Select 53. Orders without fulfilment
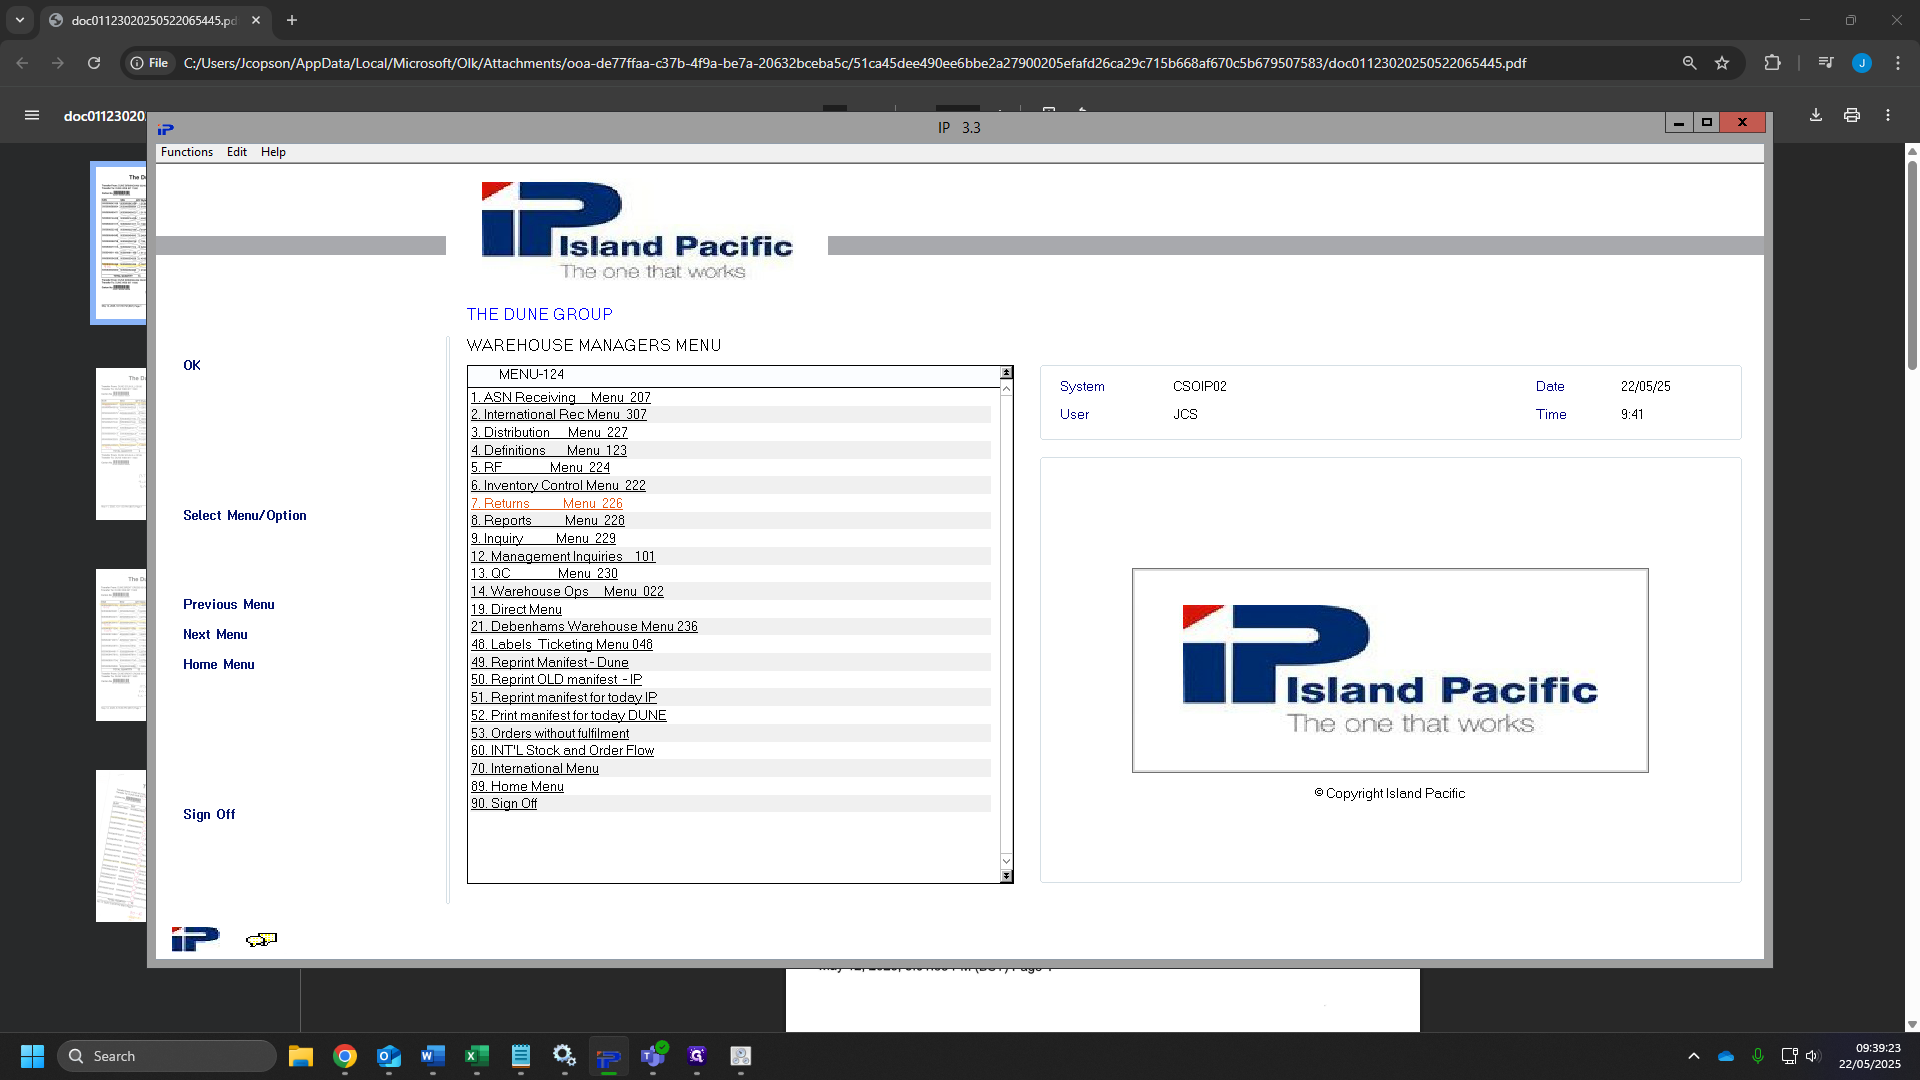Image resolution: width=1920 pixels, height=1080 pixels. 550,734
